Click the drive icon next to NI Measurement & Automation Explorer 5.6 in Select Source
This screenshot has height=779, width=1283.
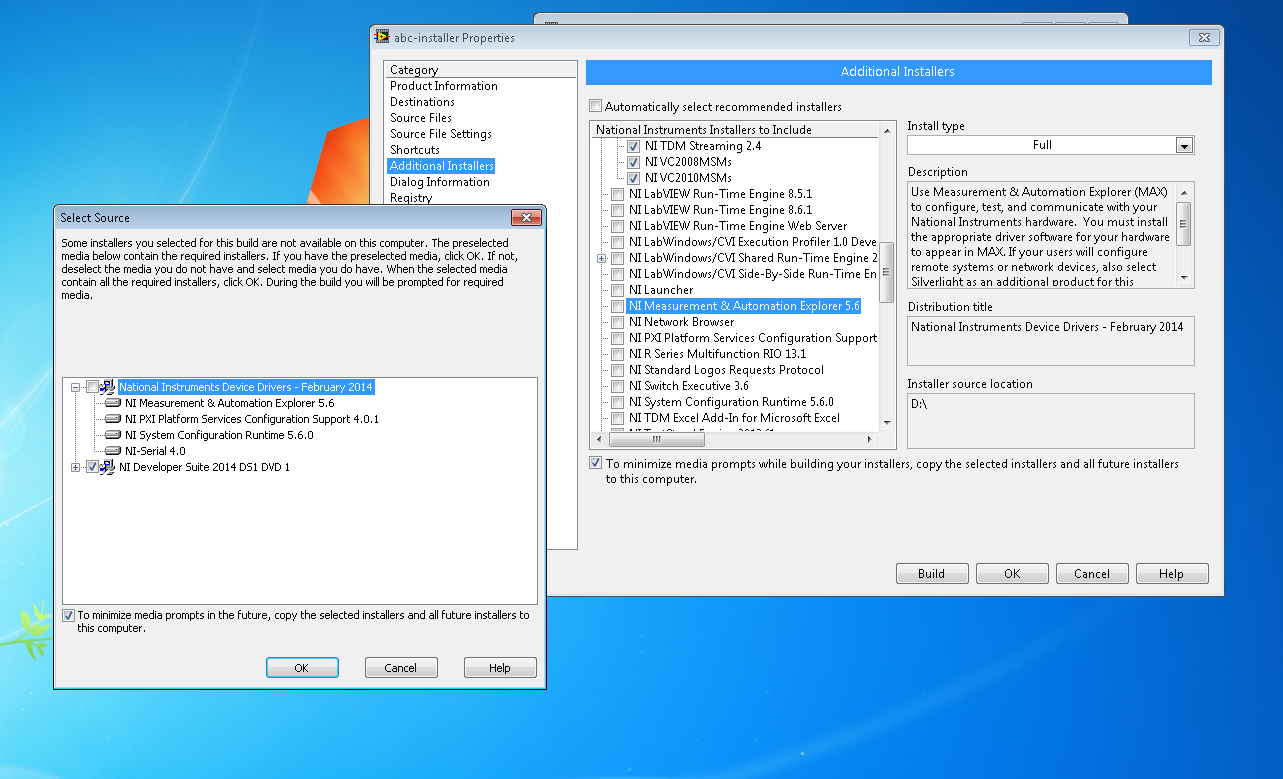(x=113, y=403)
